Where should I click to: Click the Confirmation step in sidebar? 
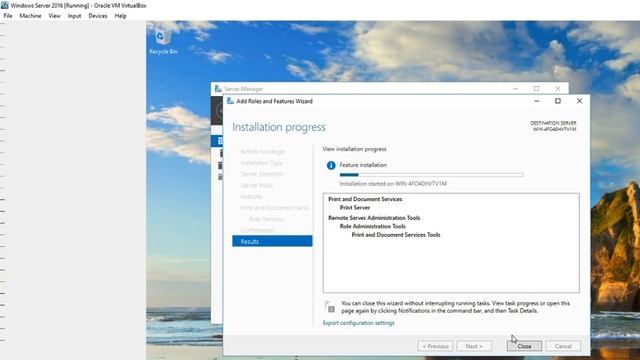[x=258, y=230]
